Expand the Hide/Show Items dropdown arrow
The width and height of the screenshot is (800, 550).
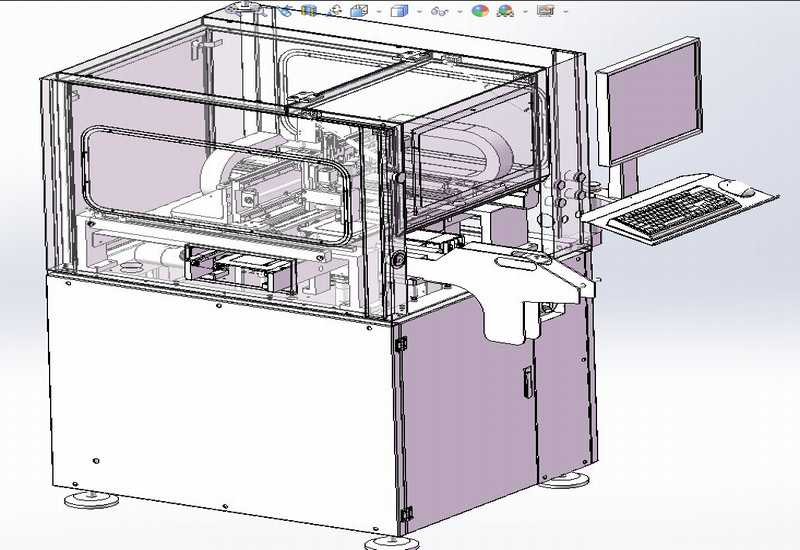(459, 11)
